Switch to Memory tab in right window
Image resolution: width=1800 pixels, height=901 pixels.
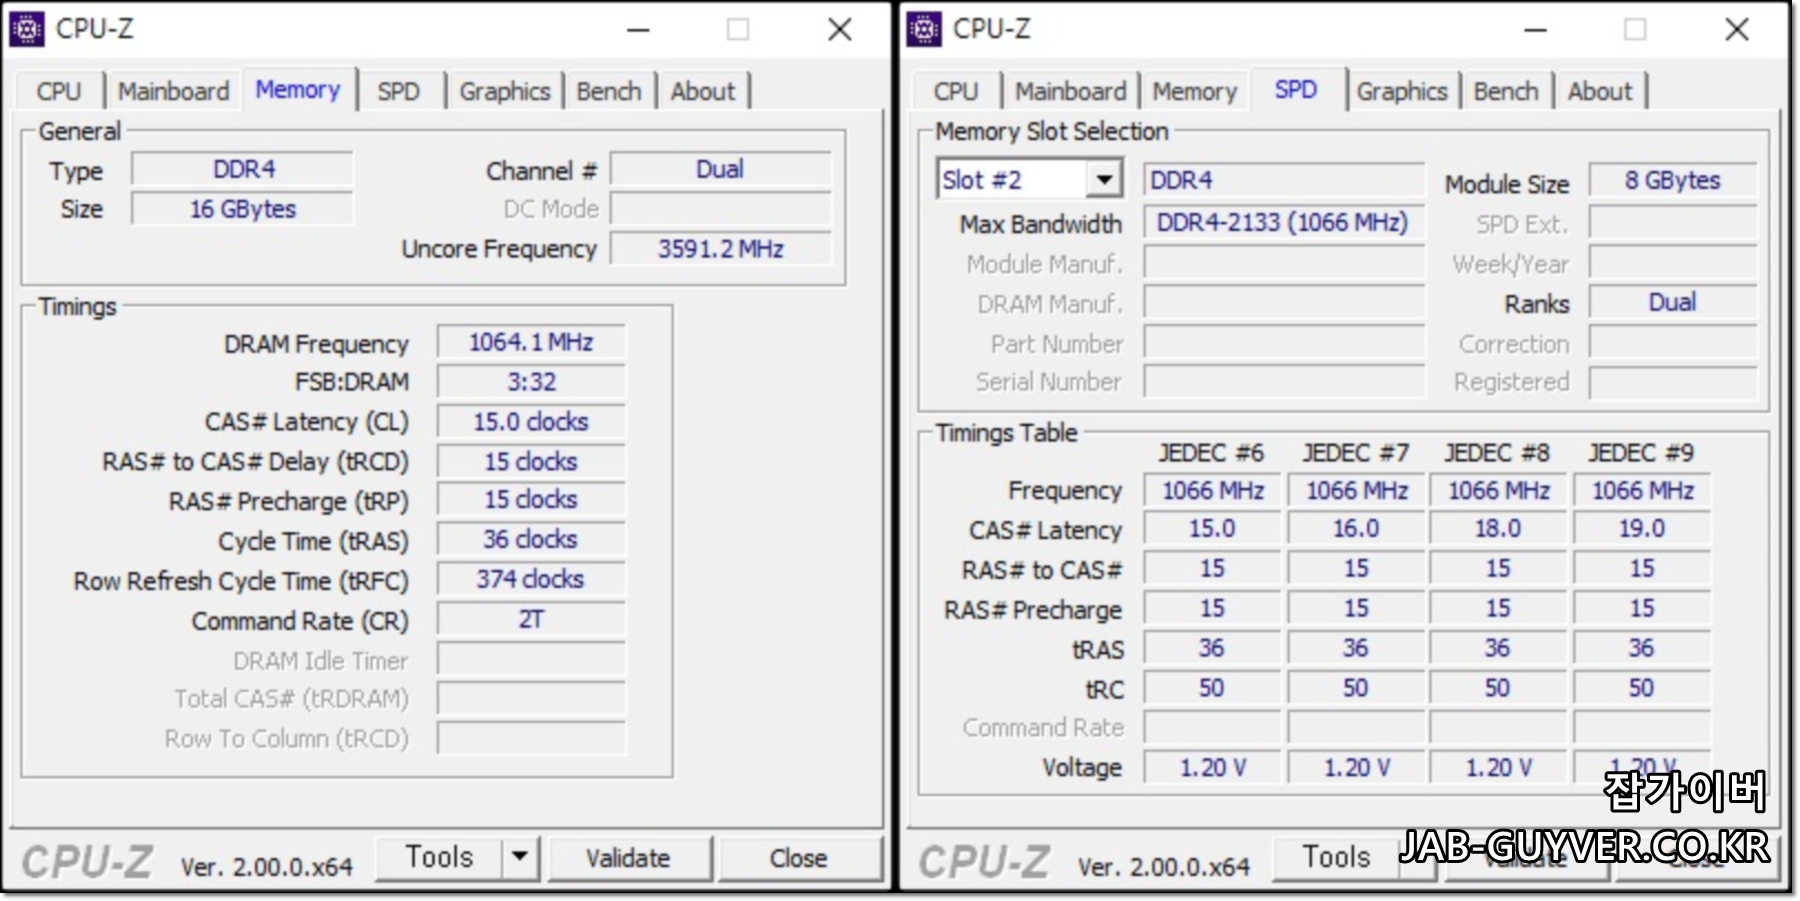(x=1195, y=91)
